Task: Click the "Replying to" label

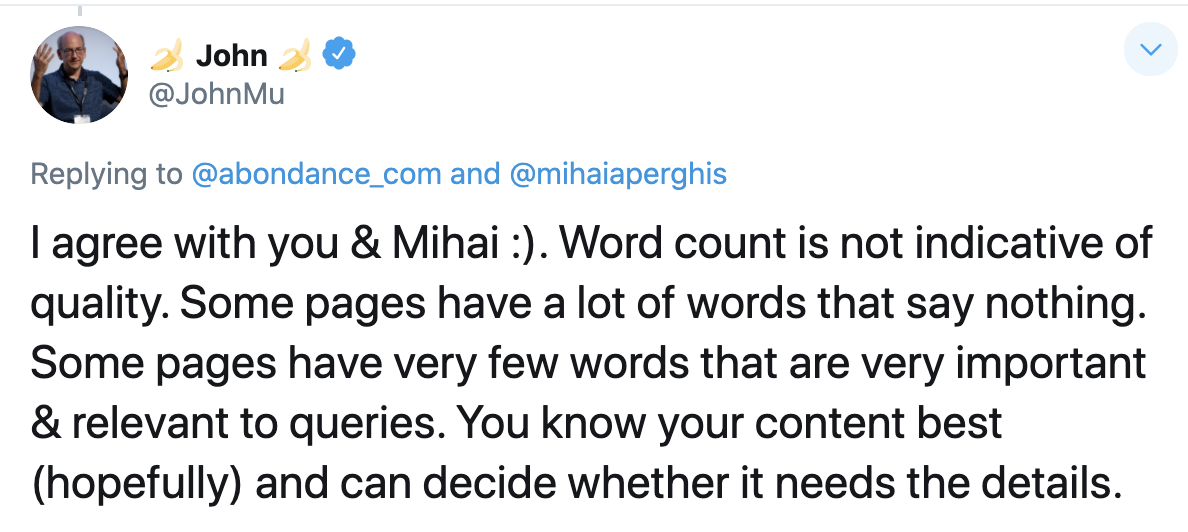Action: (x=106, y=174)
